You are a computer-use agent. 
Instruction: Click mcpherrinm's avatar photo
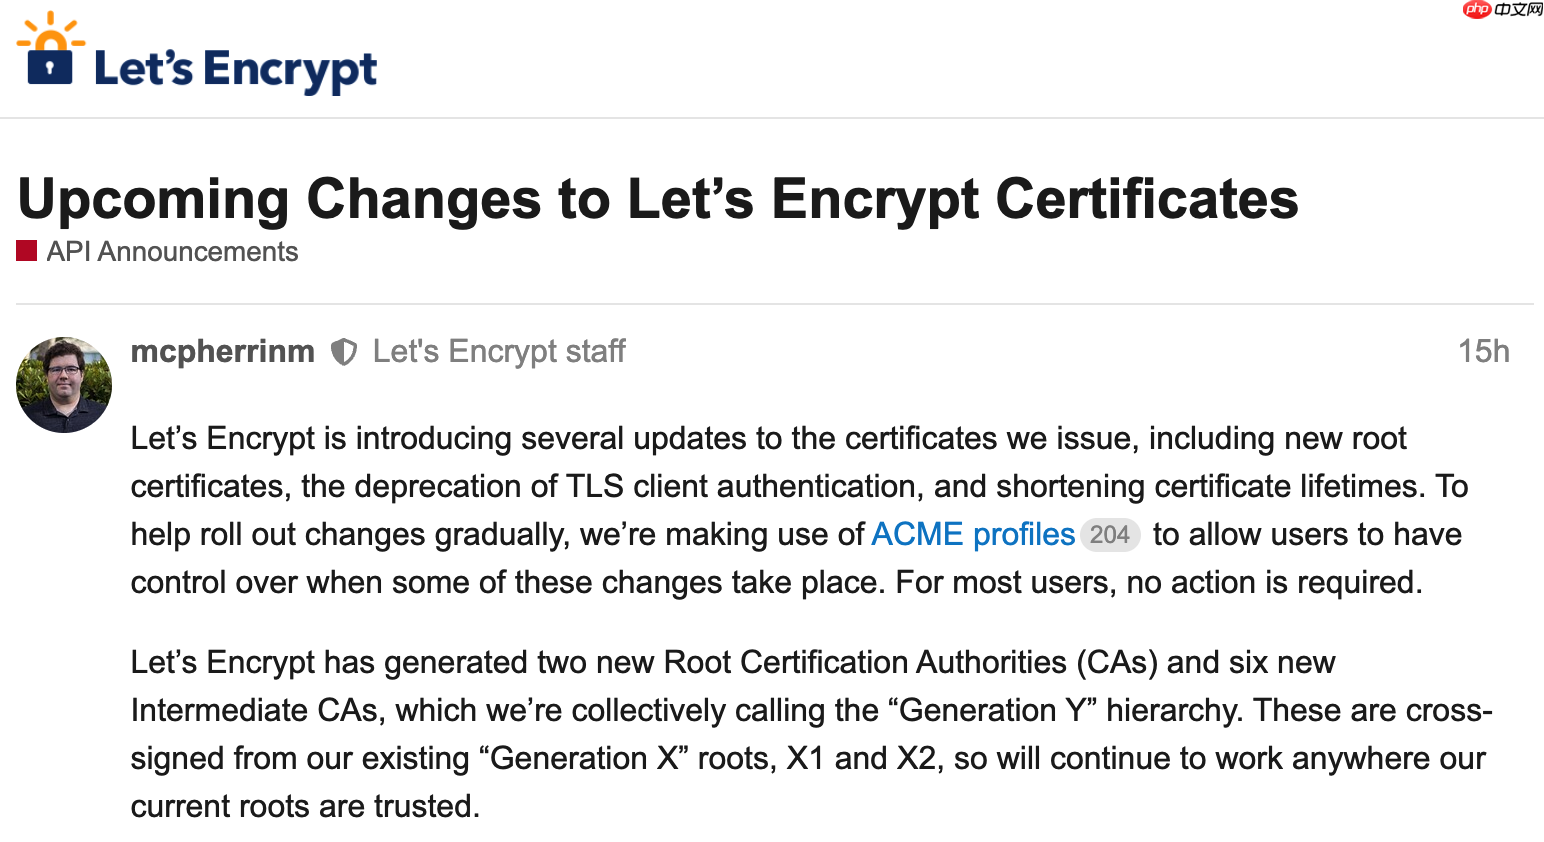click(x=63, y=384)
